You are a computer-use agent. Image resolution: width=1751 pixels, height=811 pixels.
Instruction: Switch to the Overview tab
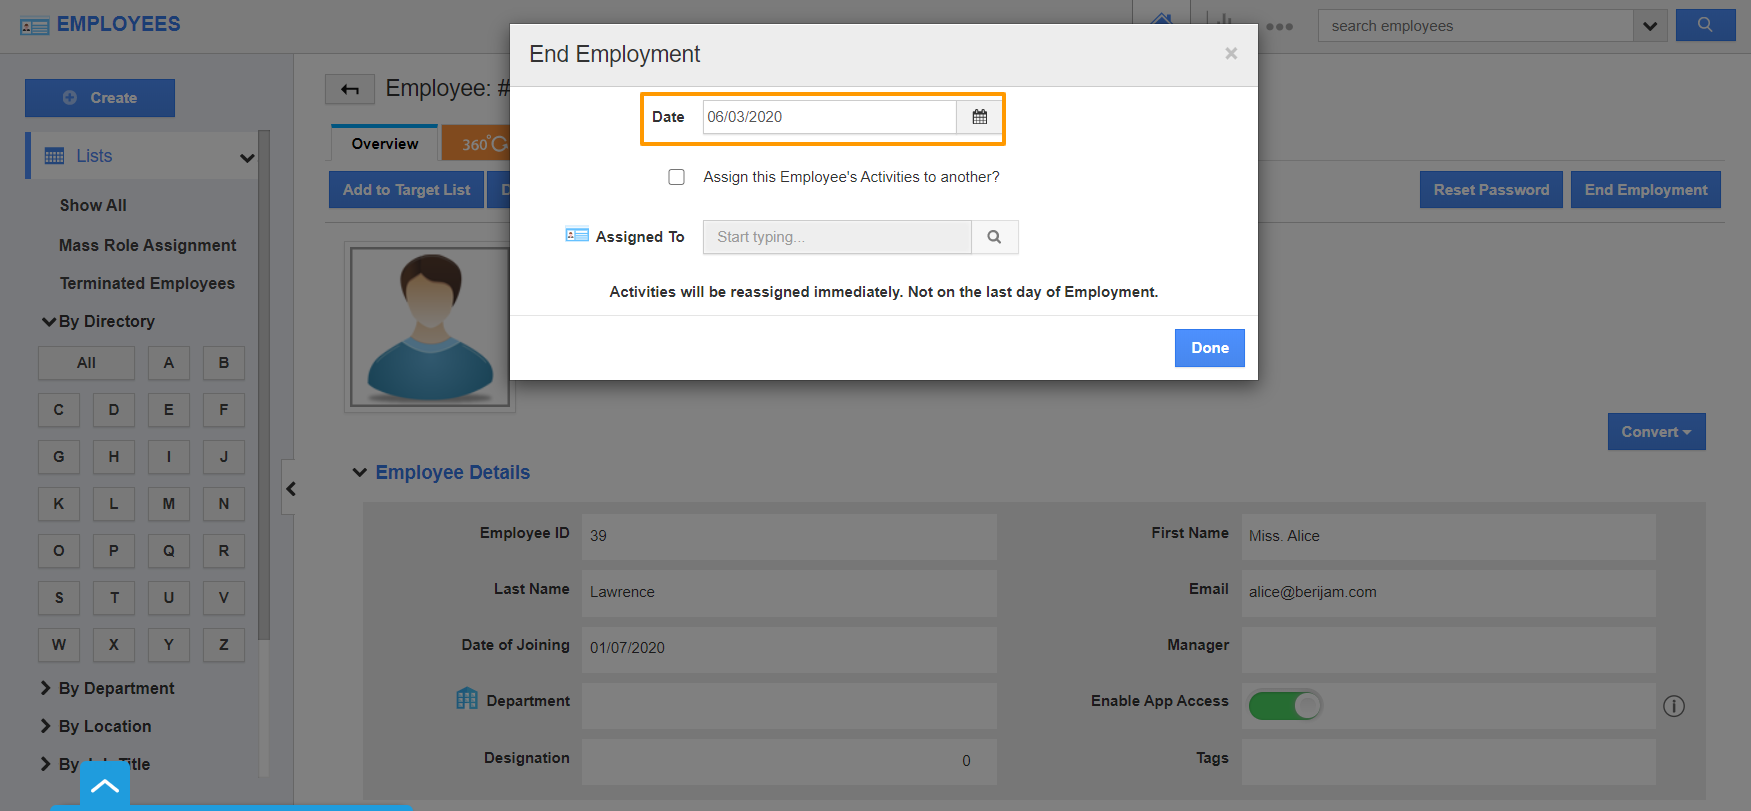(x=385, y=144)
